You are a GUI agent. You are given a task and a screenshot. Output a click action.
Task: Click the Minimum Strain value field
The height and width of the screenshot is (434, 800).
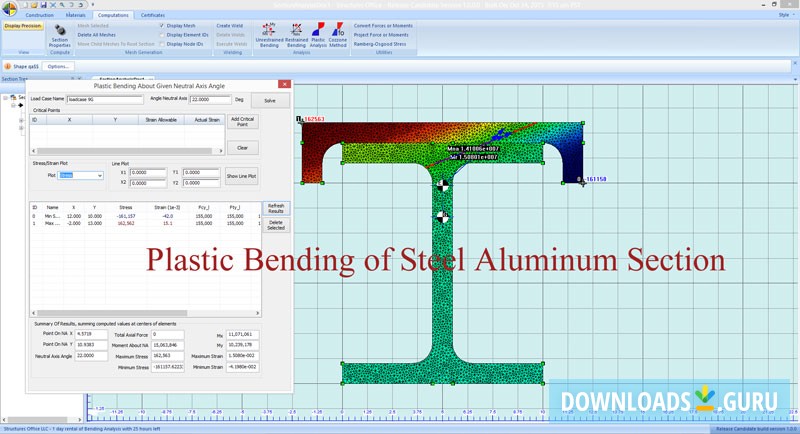(242, 367)
